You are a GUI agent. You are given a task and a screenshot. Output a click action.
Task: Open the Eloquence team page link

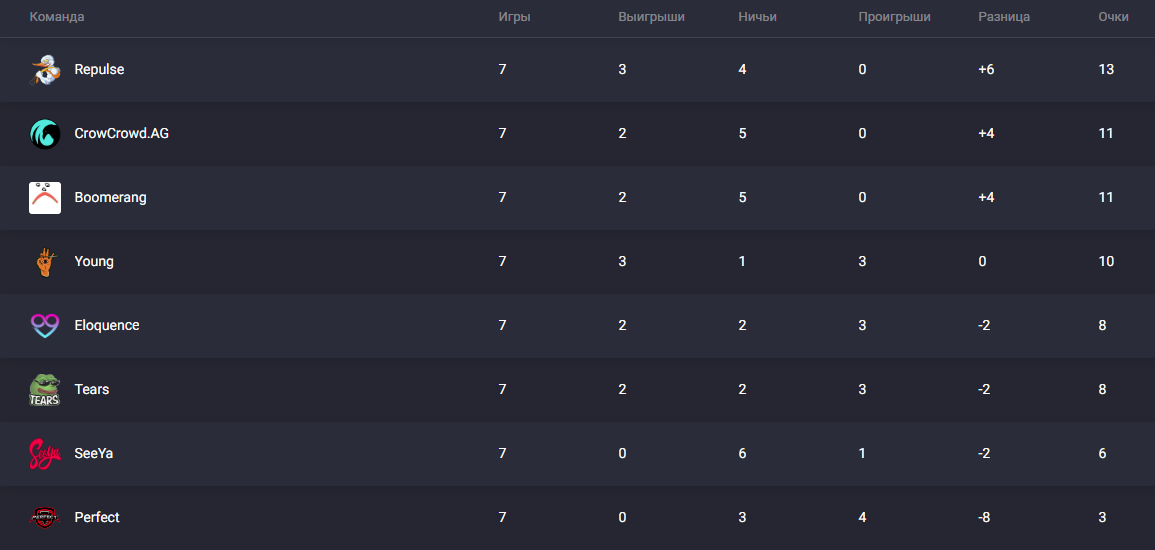click(106, 326)
